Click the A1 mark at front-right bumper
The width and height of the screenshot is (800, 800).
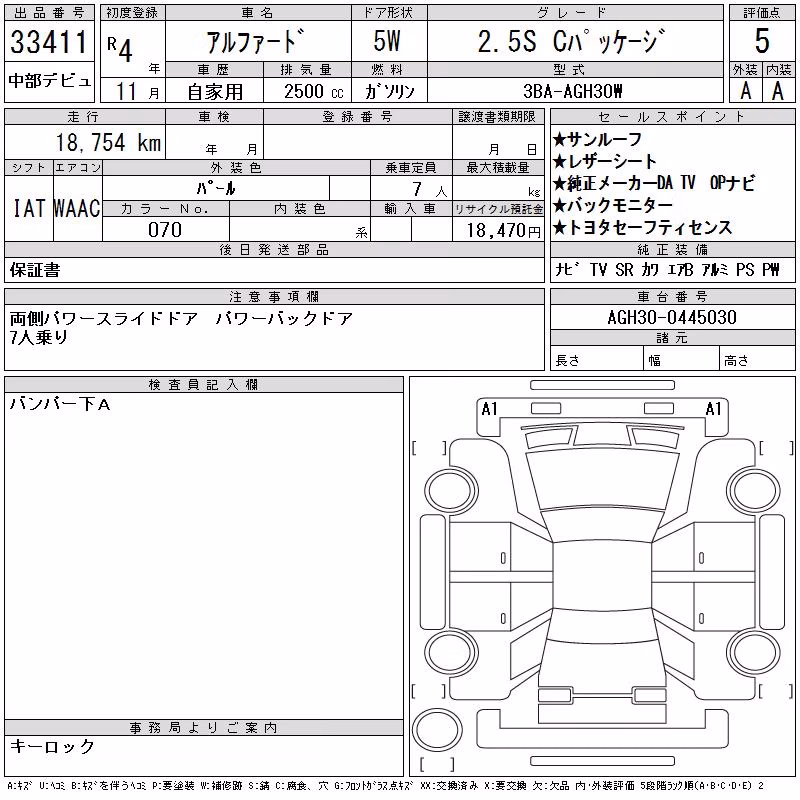(x=713, y=409)
